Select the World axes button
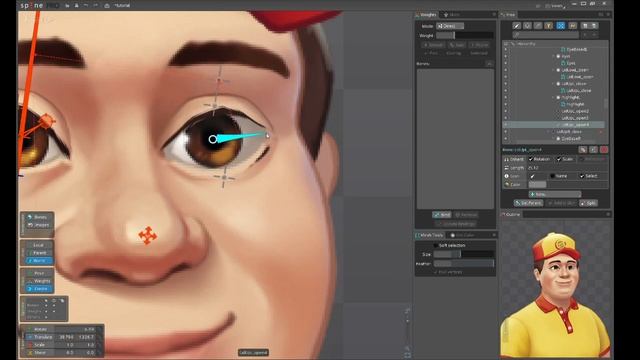Viewport: 640px width, 360px height. click(x=39, y=260)
